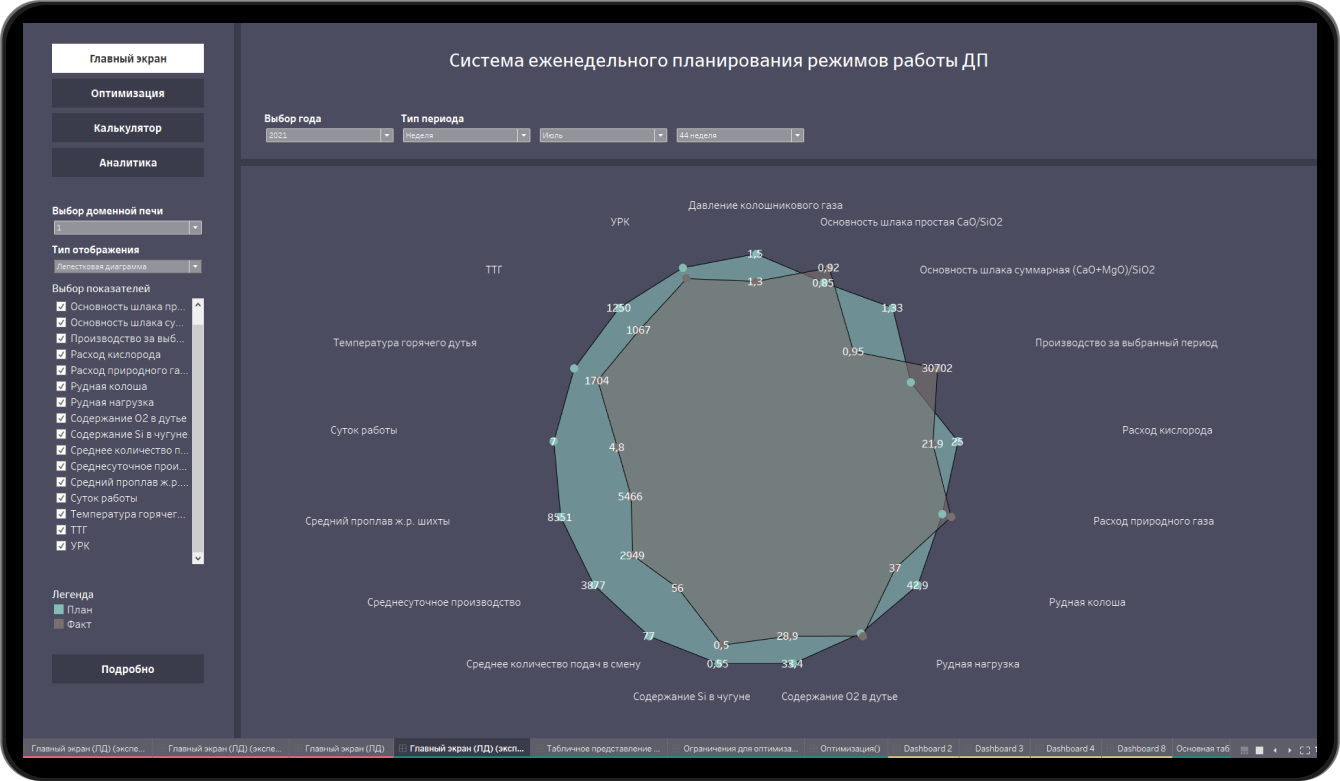The width and height of the screenshot is (1340, 781).
Task: Click the presentation mode fullscreen icon
Action: pos(1304,749)
